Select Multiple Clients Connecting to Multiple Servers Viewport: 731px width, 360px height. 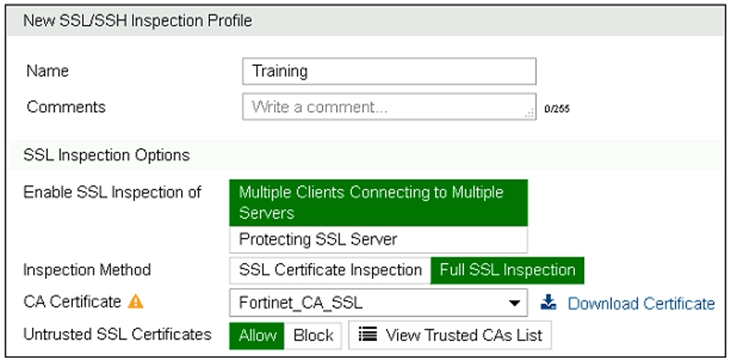coord(378,203)
